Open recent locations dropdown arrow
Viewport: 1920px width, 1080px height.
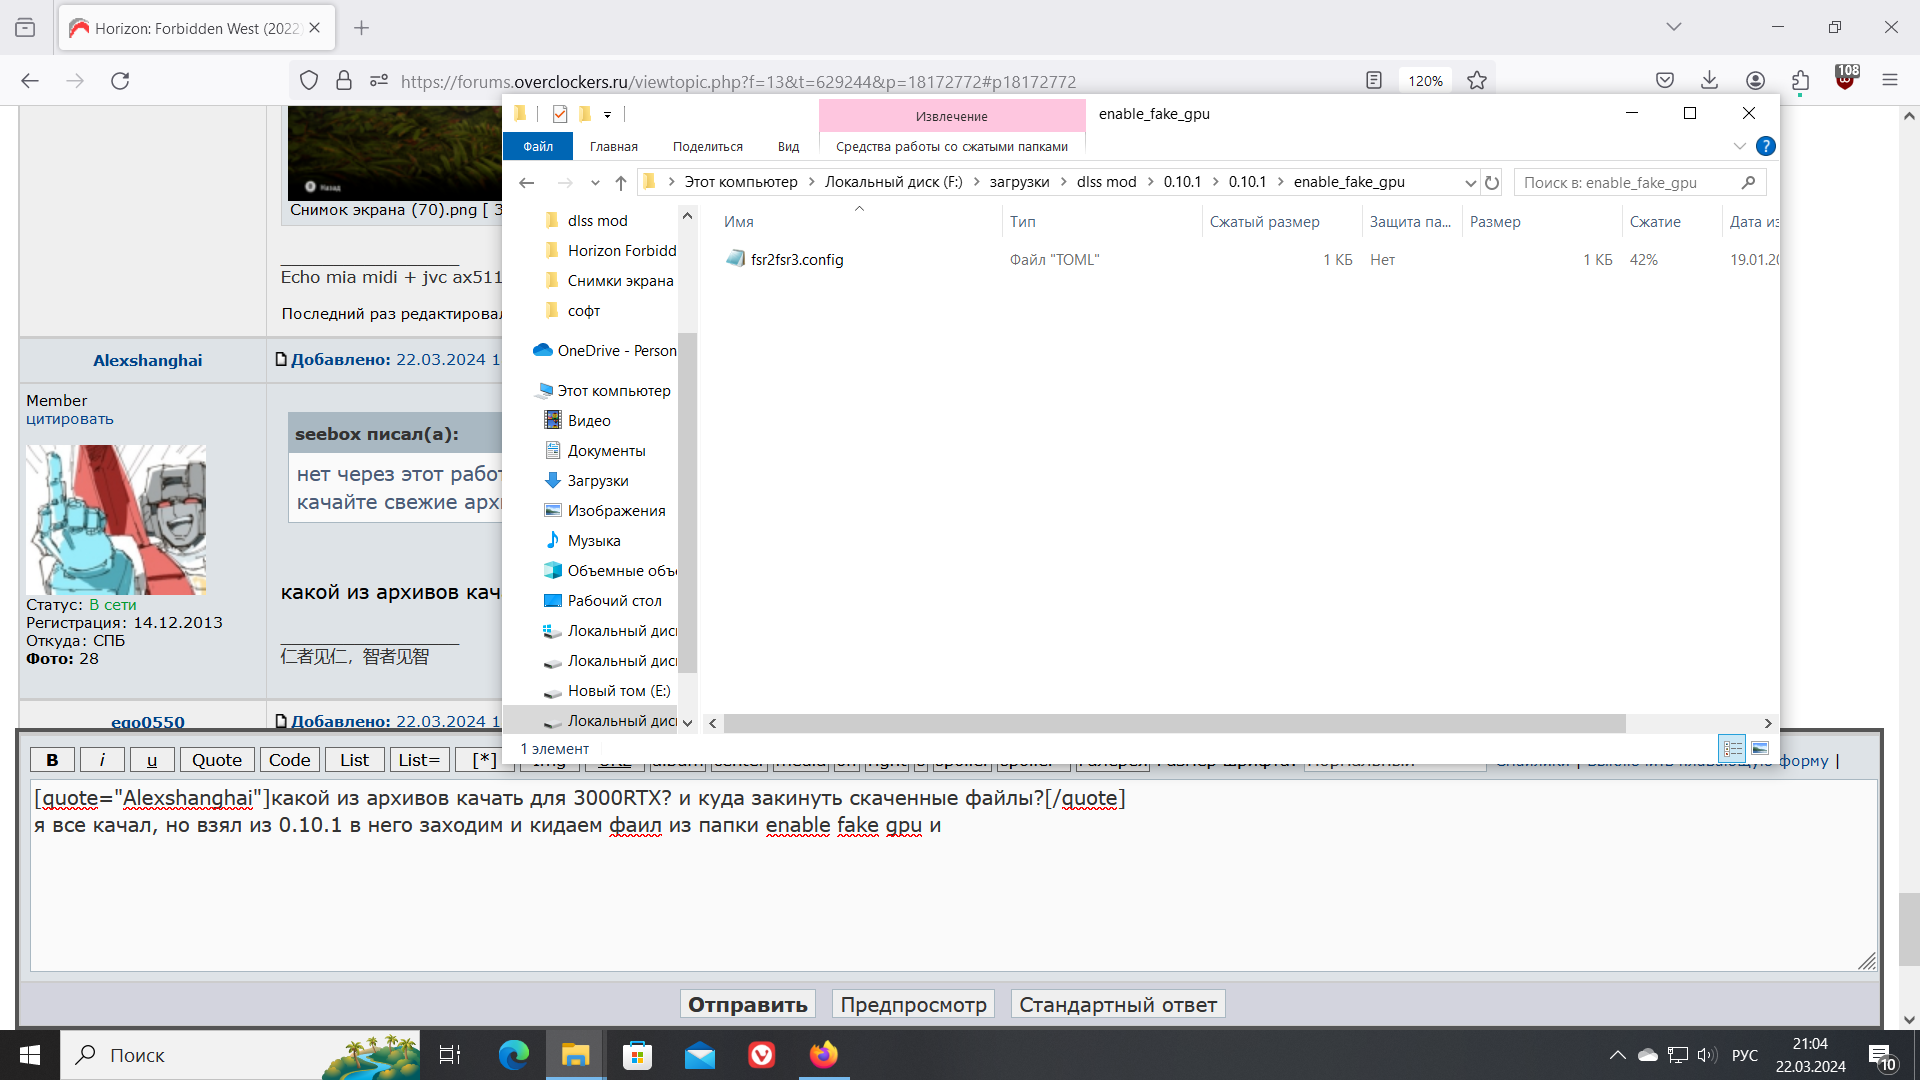(595, 182)
